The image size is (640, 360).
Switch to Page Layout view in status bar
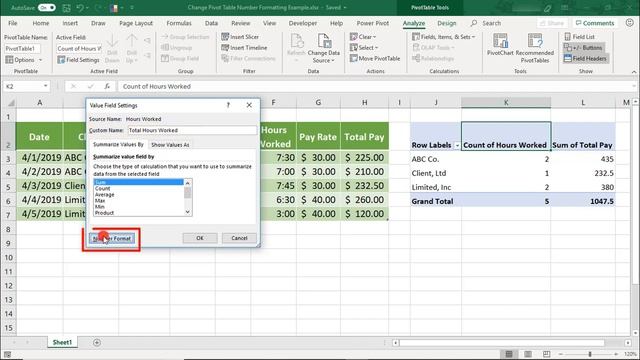point(528,354)
